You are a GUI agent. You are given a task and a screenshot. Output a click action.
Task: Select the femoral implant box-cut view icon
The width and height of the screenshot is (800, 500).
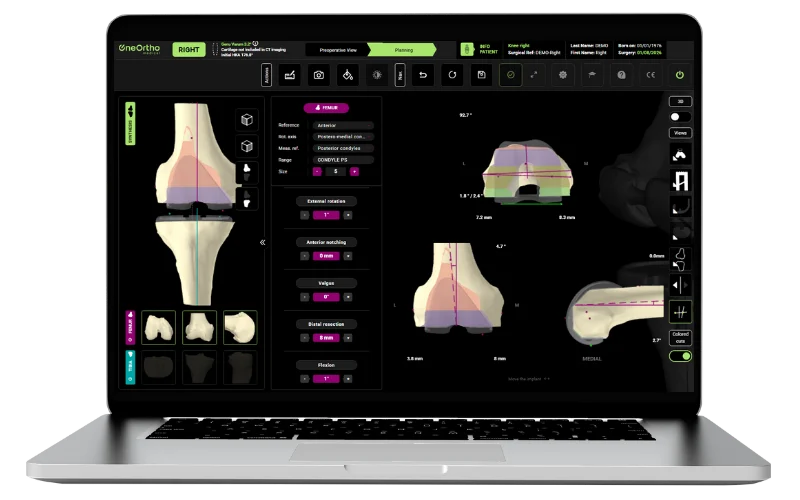pyautogui.click(x=680, y=181)
